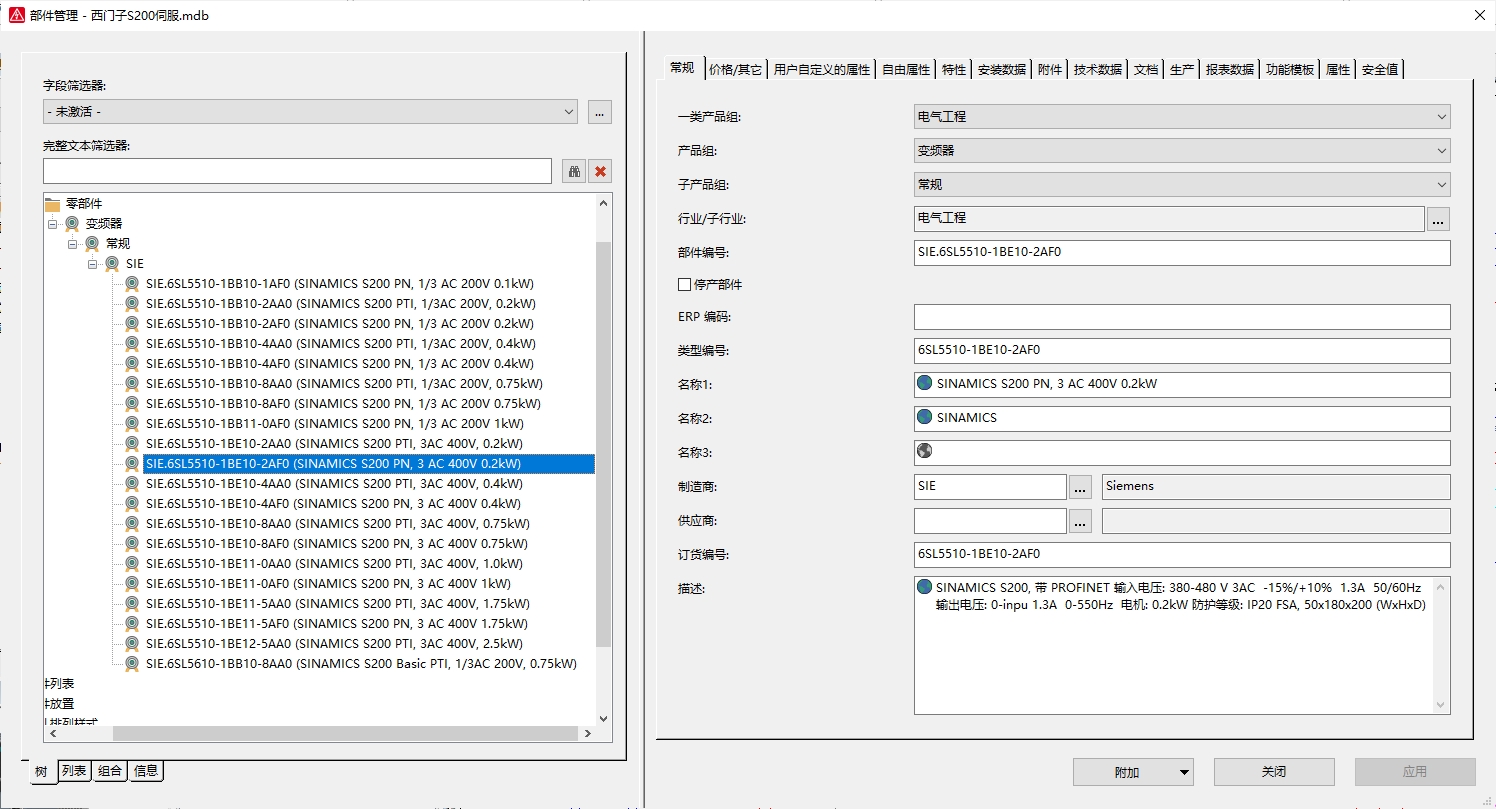The width and height of the screenshot is (1496, 809).
Task: Collapse the 常规 tree node
Action: click(73, 244)
